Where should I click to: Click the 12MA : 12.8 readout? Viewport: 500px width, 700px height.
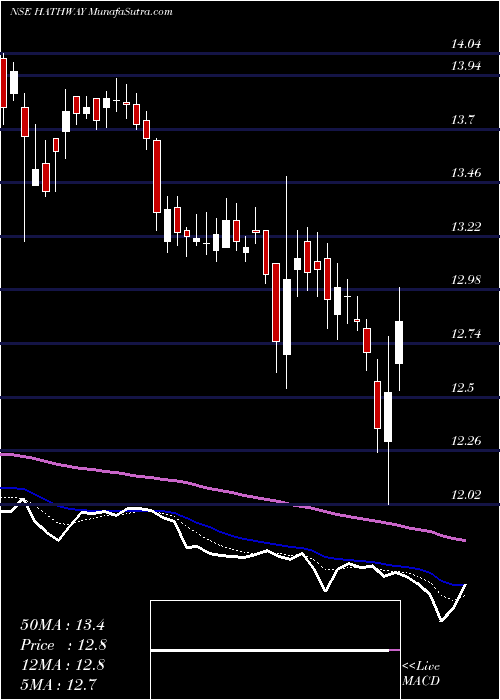pyautogui.click(x=62, y=664)
